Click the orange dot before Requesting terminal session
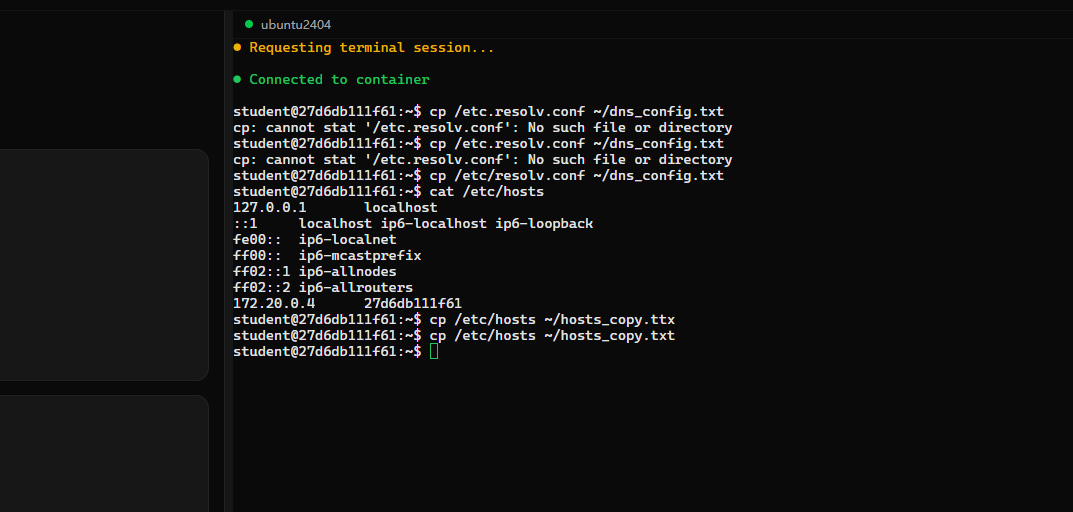The height and width of the screenshot is (512, 1073). pos(237,47)
